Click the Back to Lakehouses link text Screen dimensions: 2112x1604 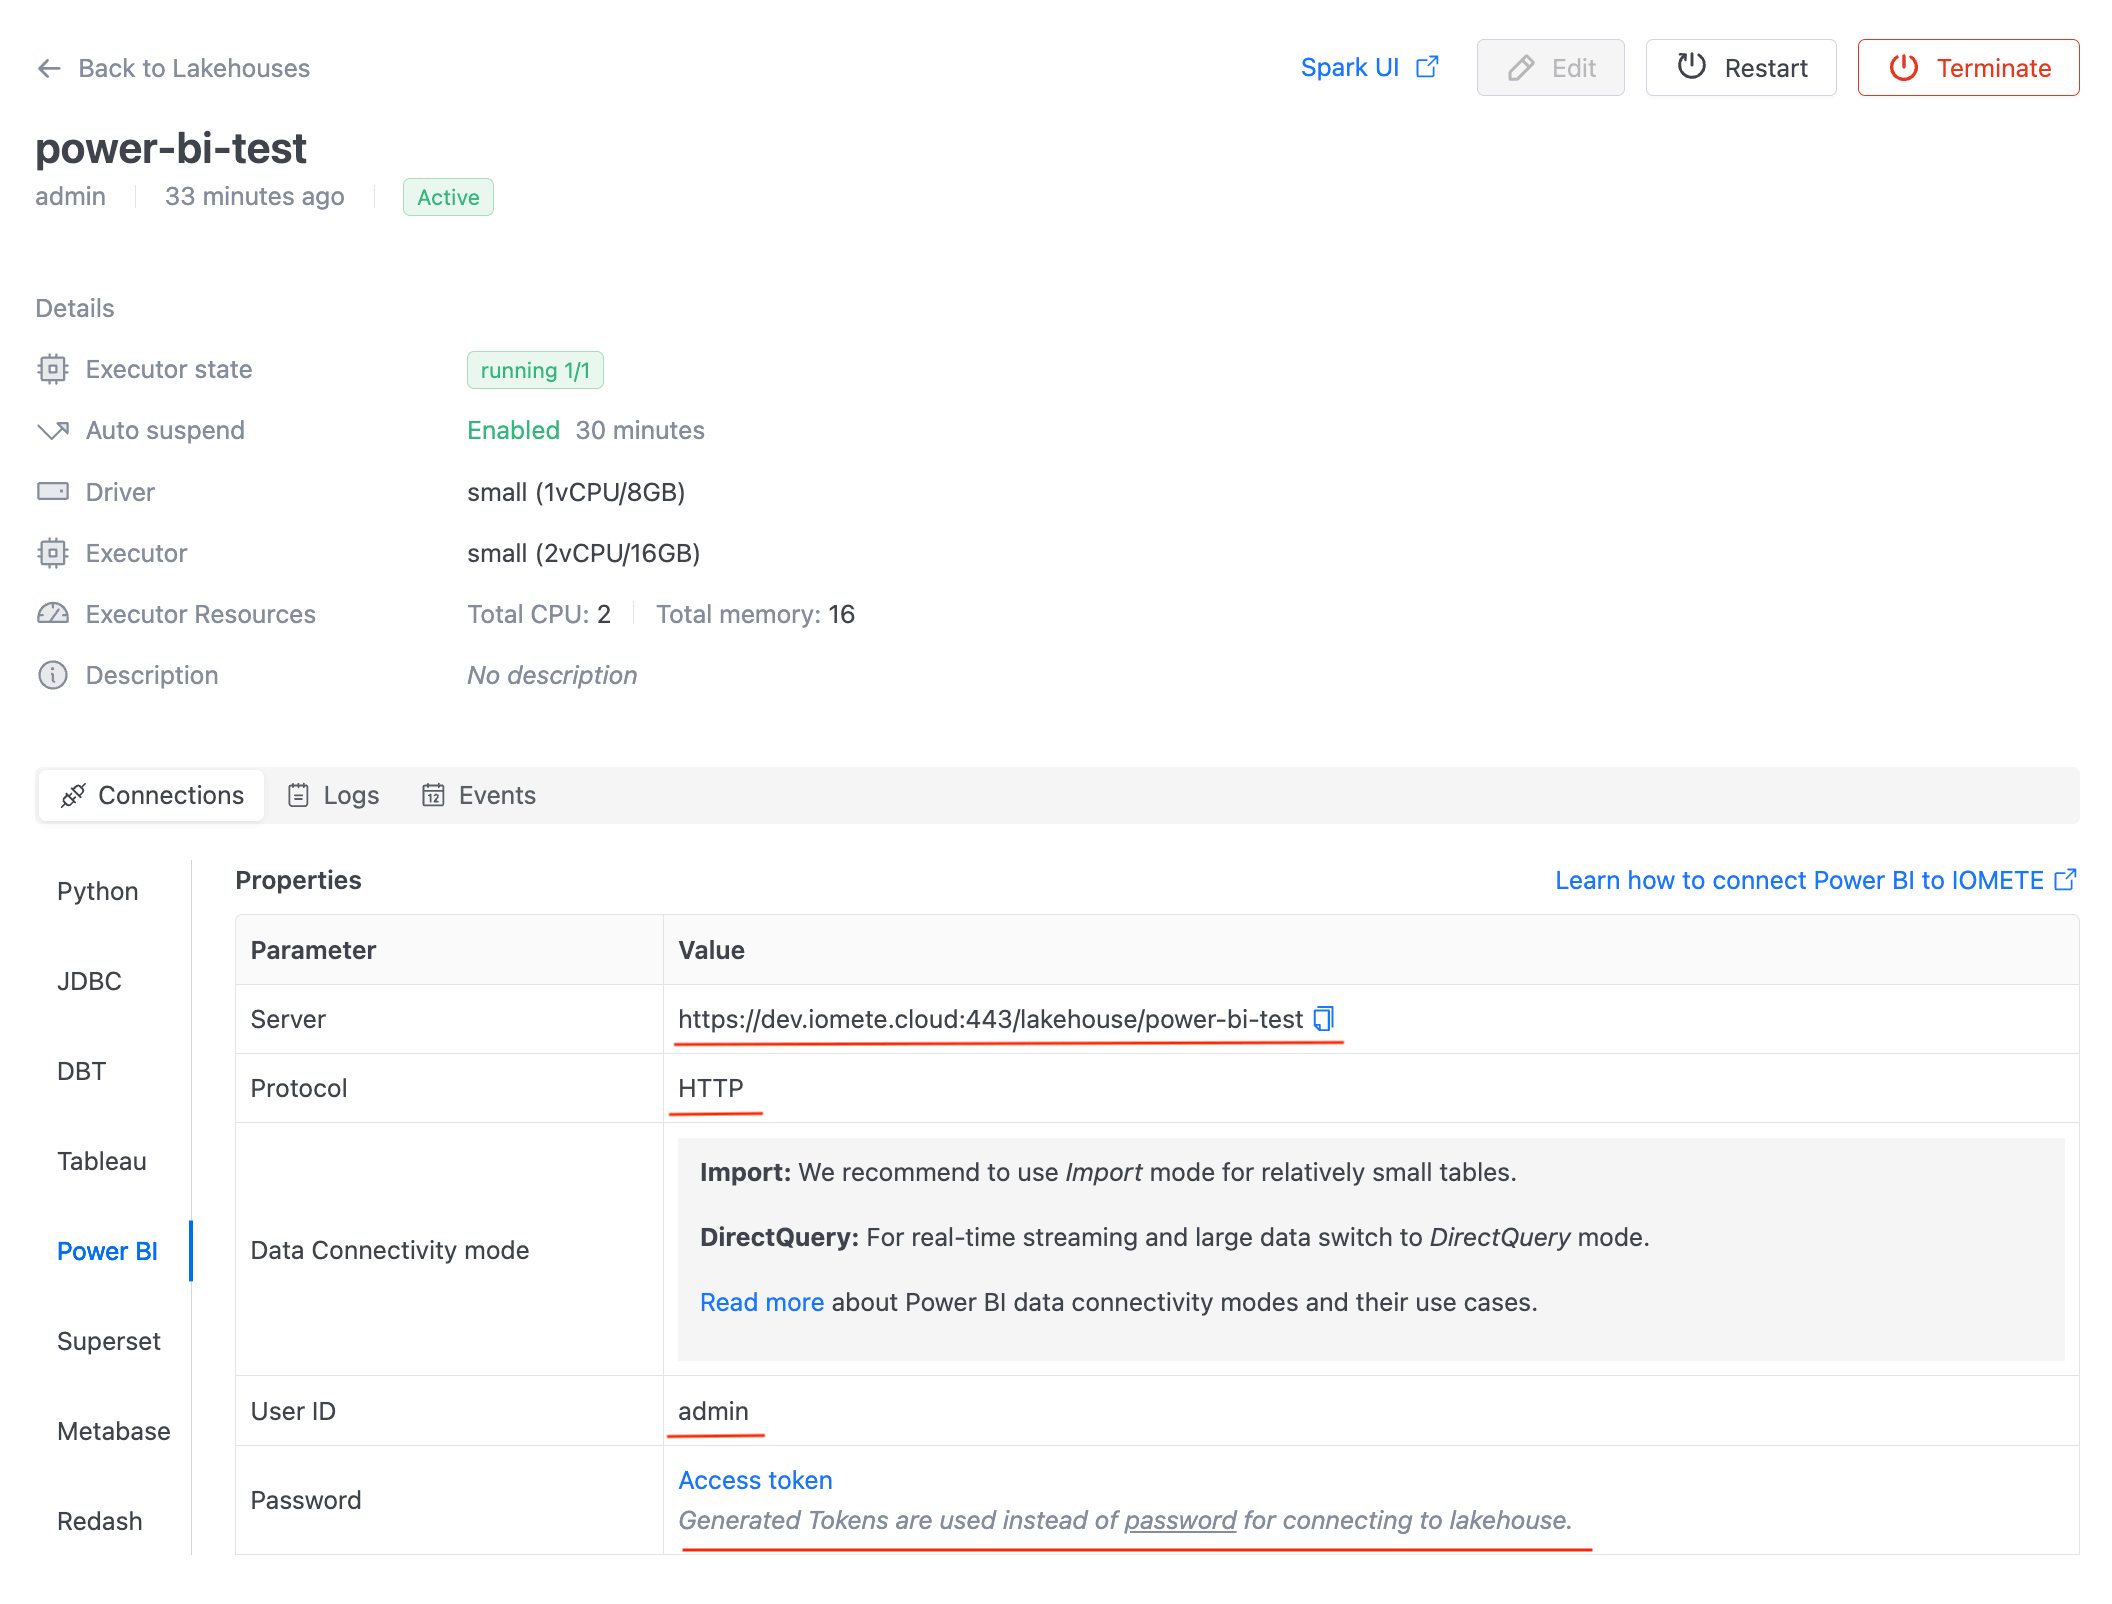click(x=194, y=68)
